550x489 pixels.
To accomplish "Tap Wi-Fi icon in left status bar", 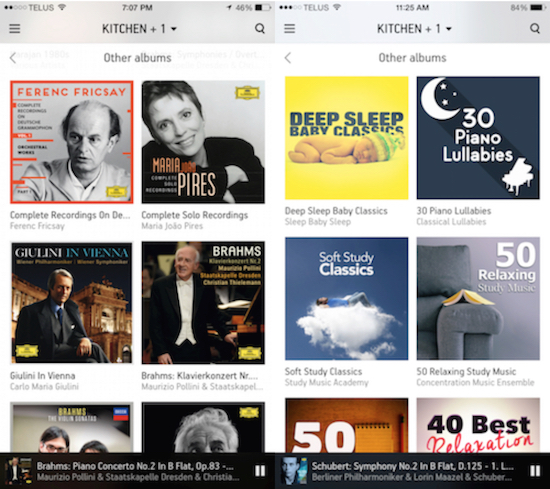I will tap(62, 7).
